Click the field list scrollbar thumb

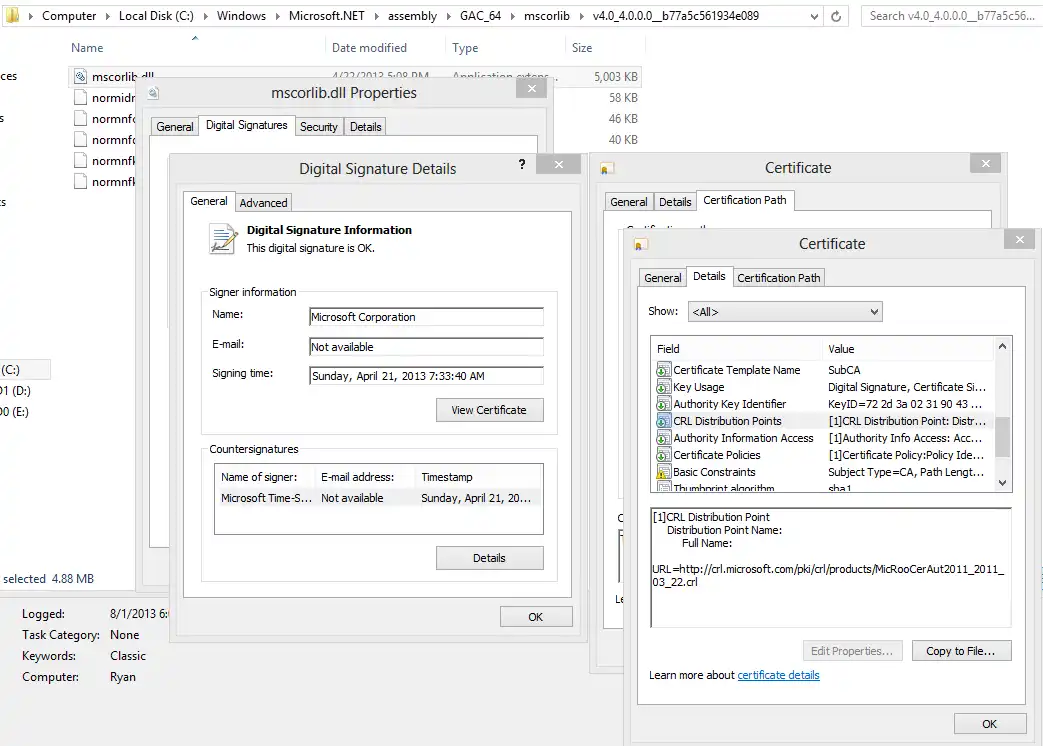[1002, 437]
